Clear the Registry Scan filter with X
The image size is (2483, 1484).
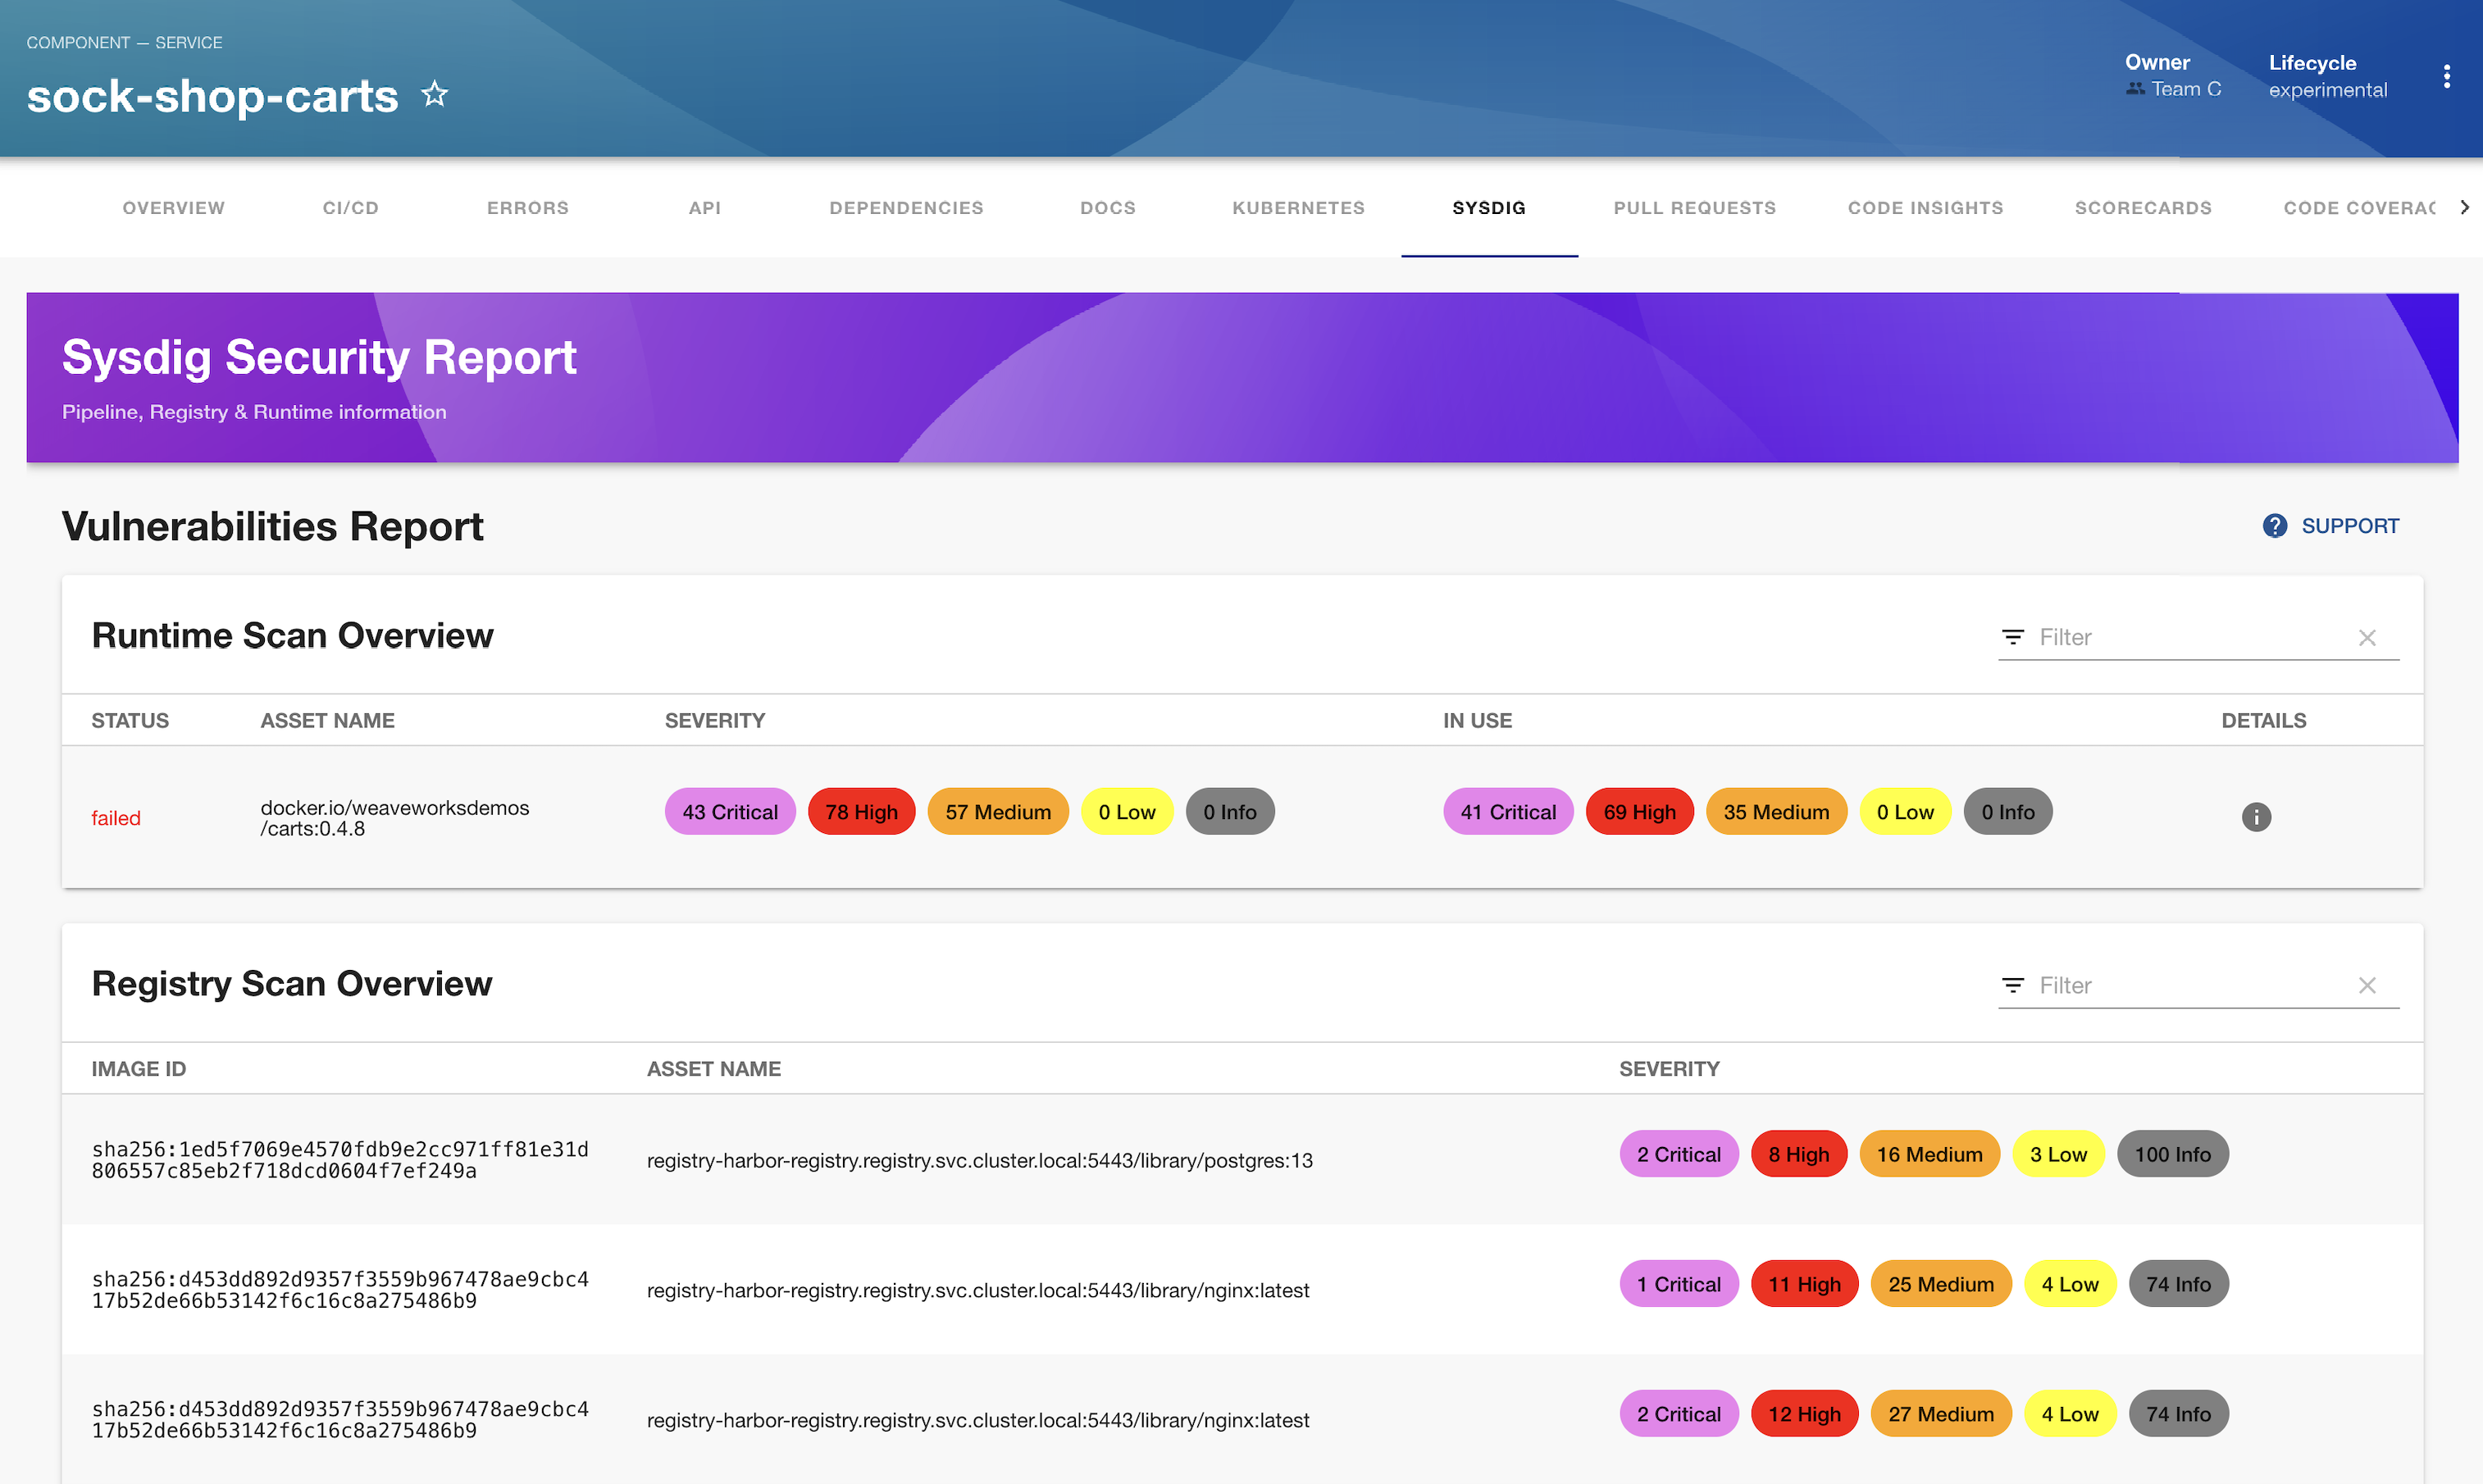pos(2366,986)
